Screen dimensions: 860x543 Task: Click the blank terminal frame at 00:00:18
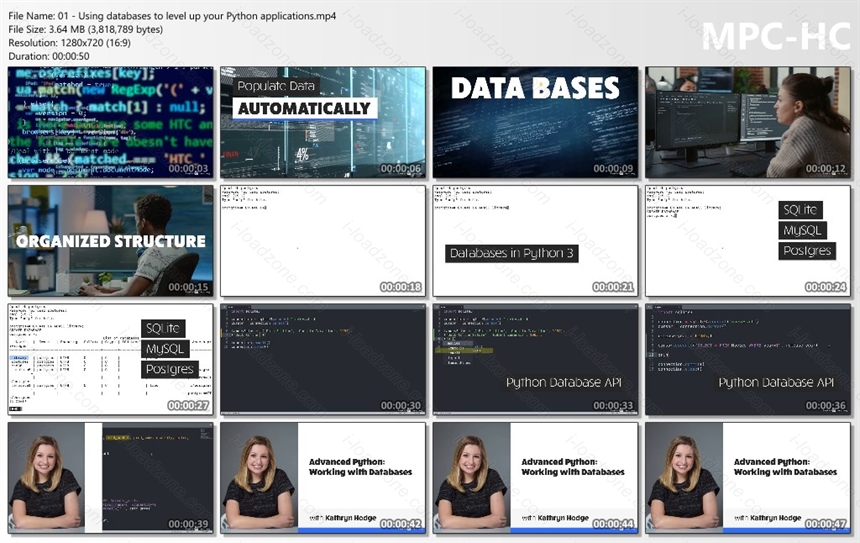click(323, 241)
